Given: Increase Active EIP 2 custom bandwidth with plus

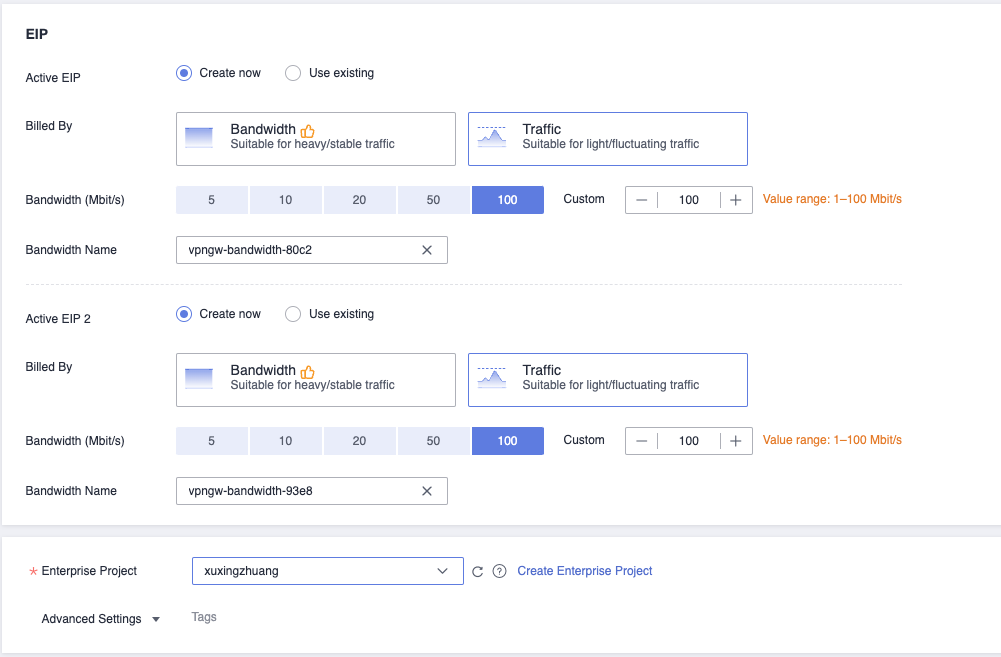Looking at the screenshot, I should pos(736,441).
